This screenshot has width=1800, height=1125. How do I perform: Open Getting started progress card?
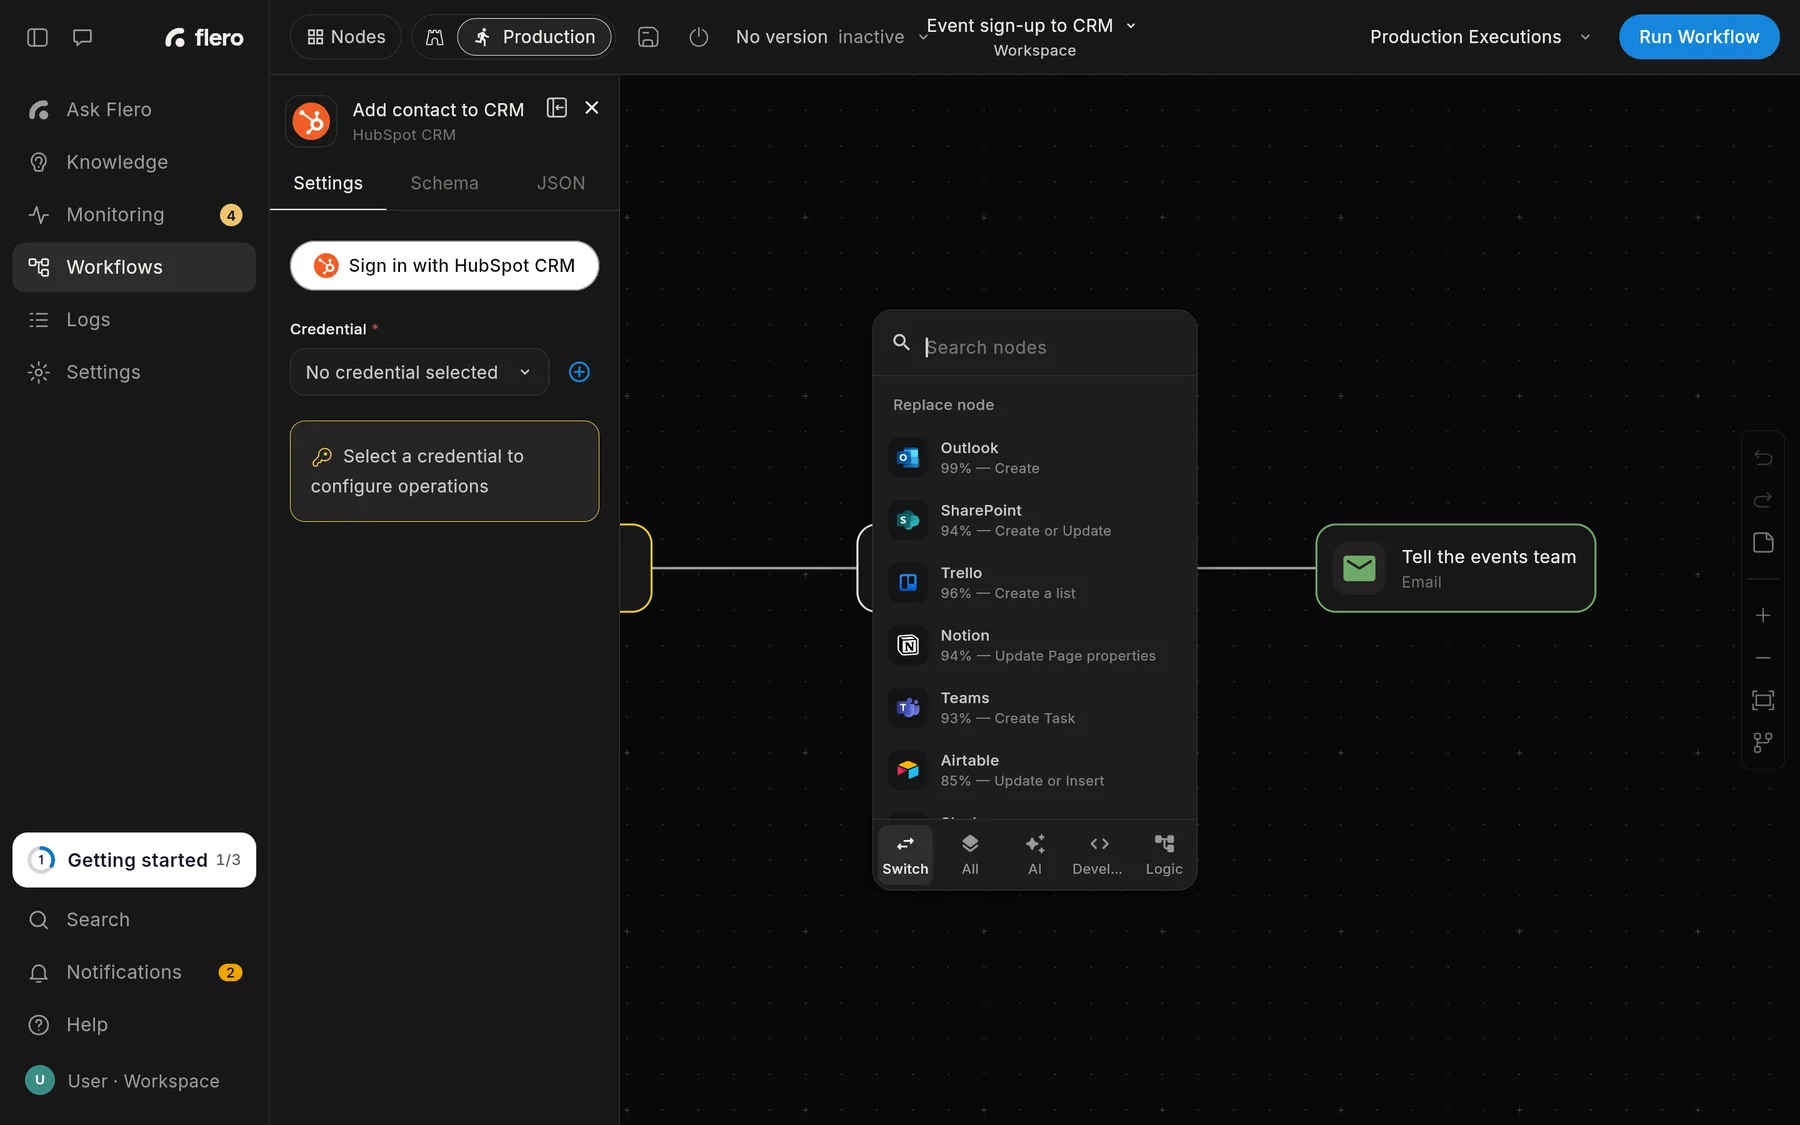pyautogui.click(x=134, y=860)
